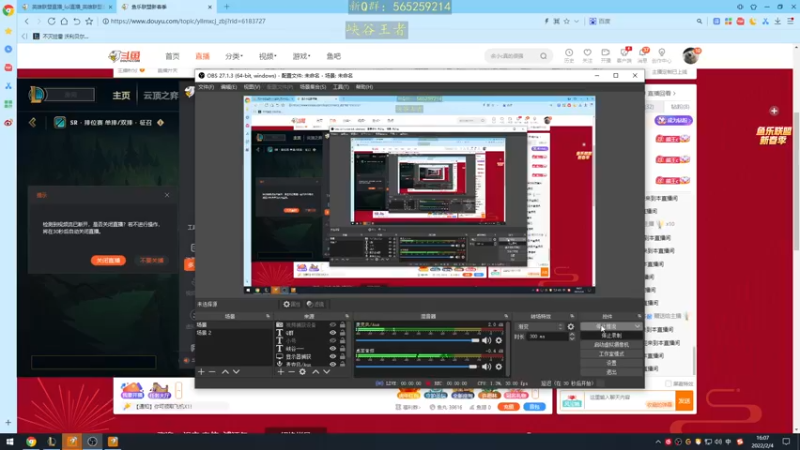Open Chrome from the Windows taskbar

pyautogui.click(x=31, y=441)
